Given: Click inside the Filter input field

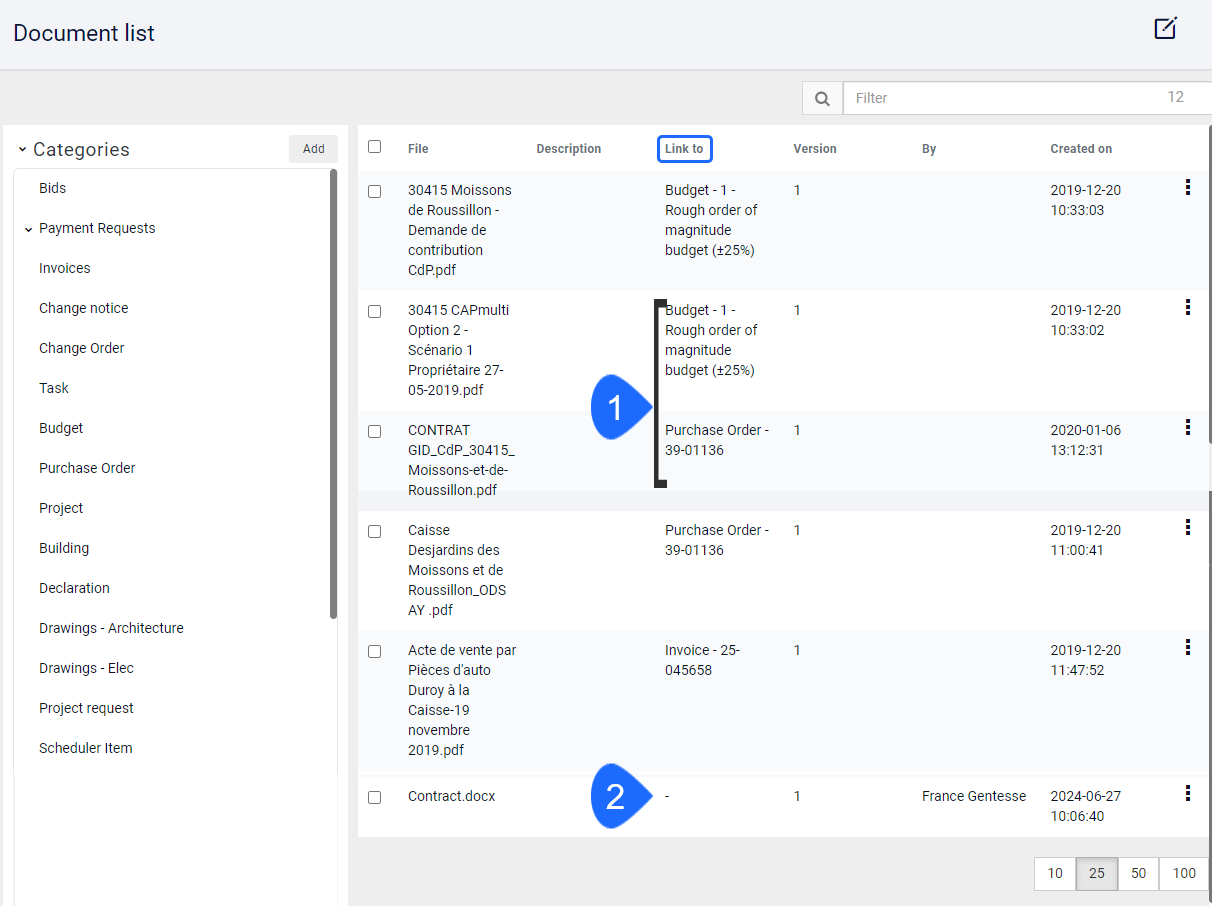Looking at the screenshot, I should pos(1027,98).
